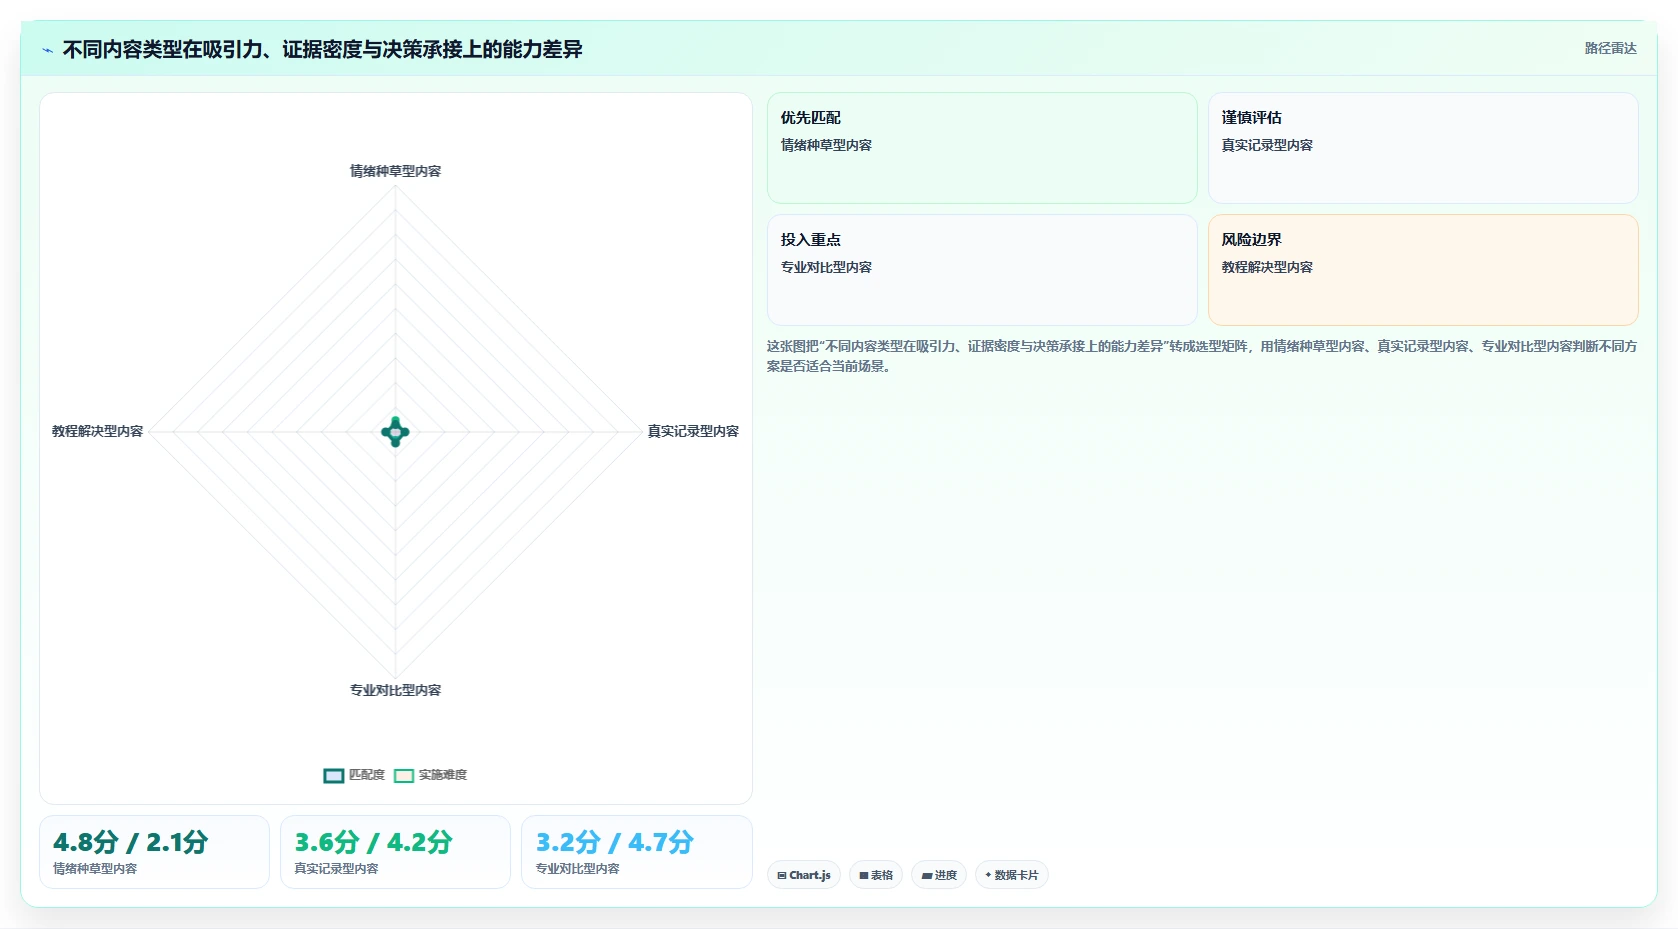
Task: Click 真实记录型内容 text in 谨慎评估 card
Action: click(x=1267, y=145)
